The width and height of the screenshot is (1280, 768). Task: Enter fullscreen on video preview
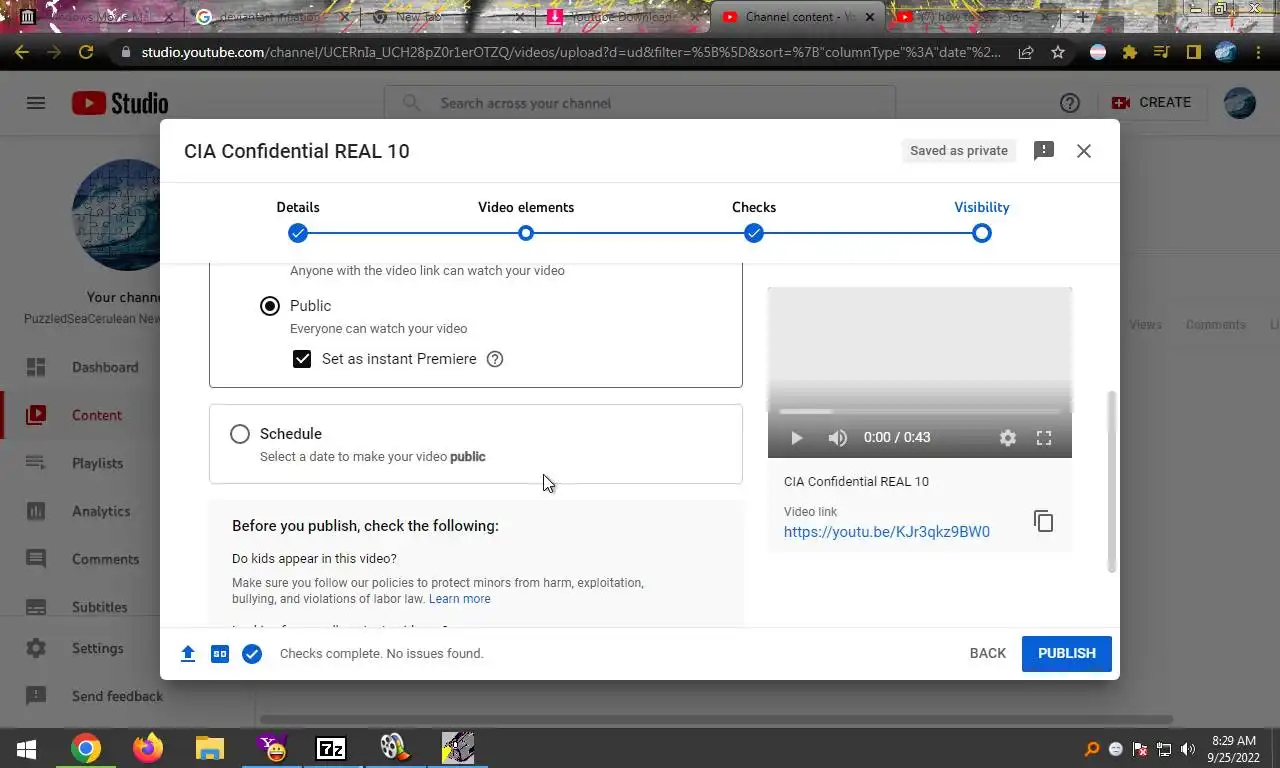point(1044,438)
